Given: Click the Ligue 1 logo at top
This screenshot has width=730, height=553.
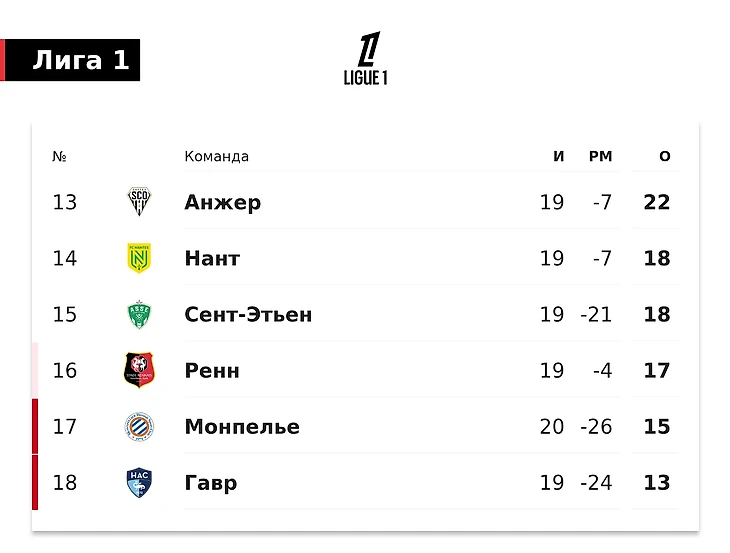Looking at the screenshot, I should click(x=366, y=59).
